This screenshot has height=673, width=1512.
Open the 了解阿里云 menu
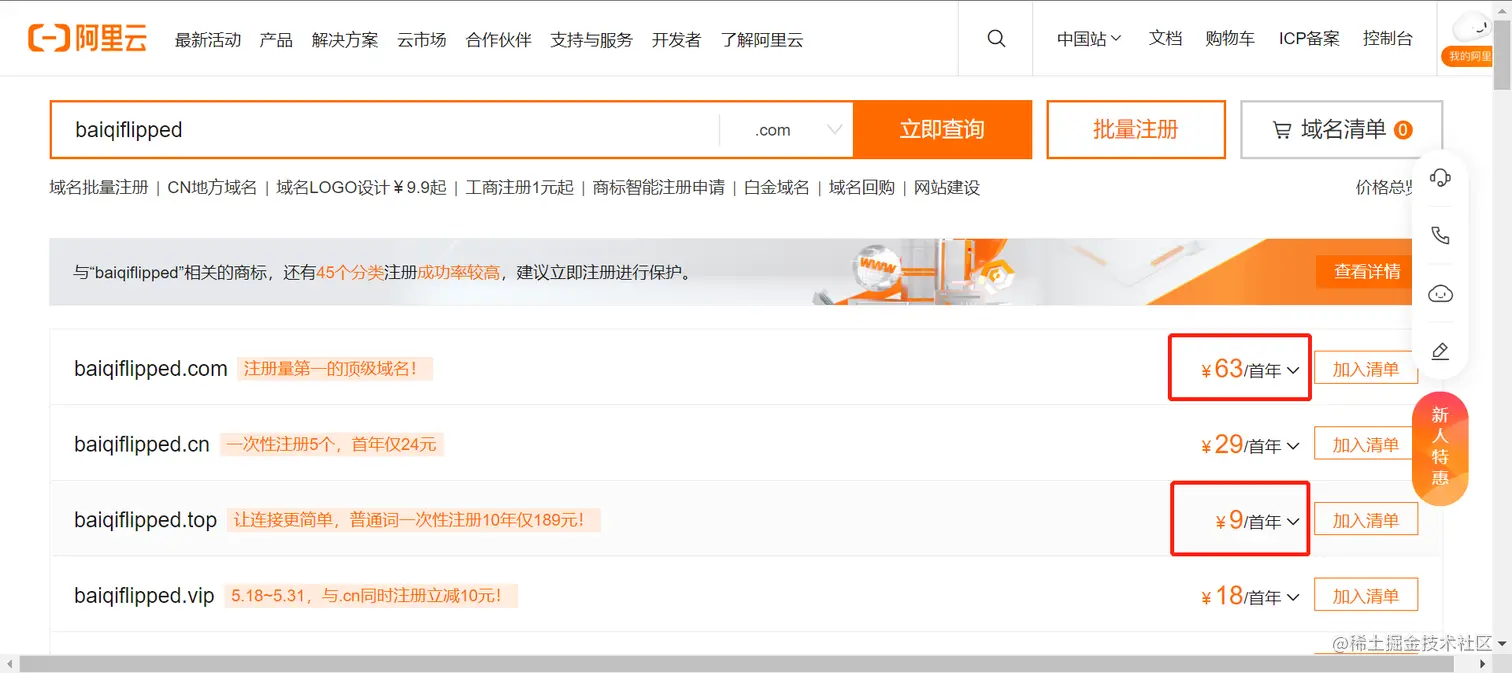[761, 40]
